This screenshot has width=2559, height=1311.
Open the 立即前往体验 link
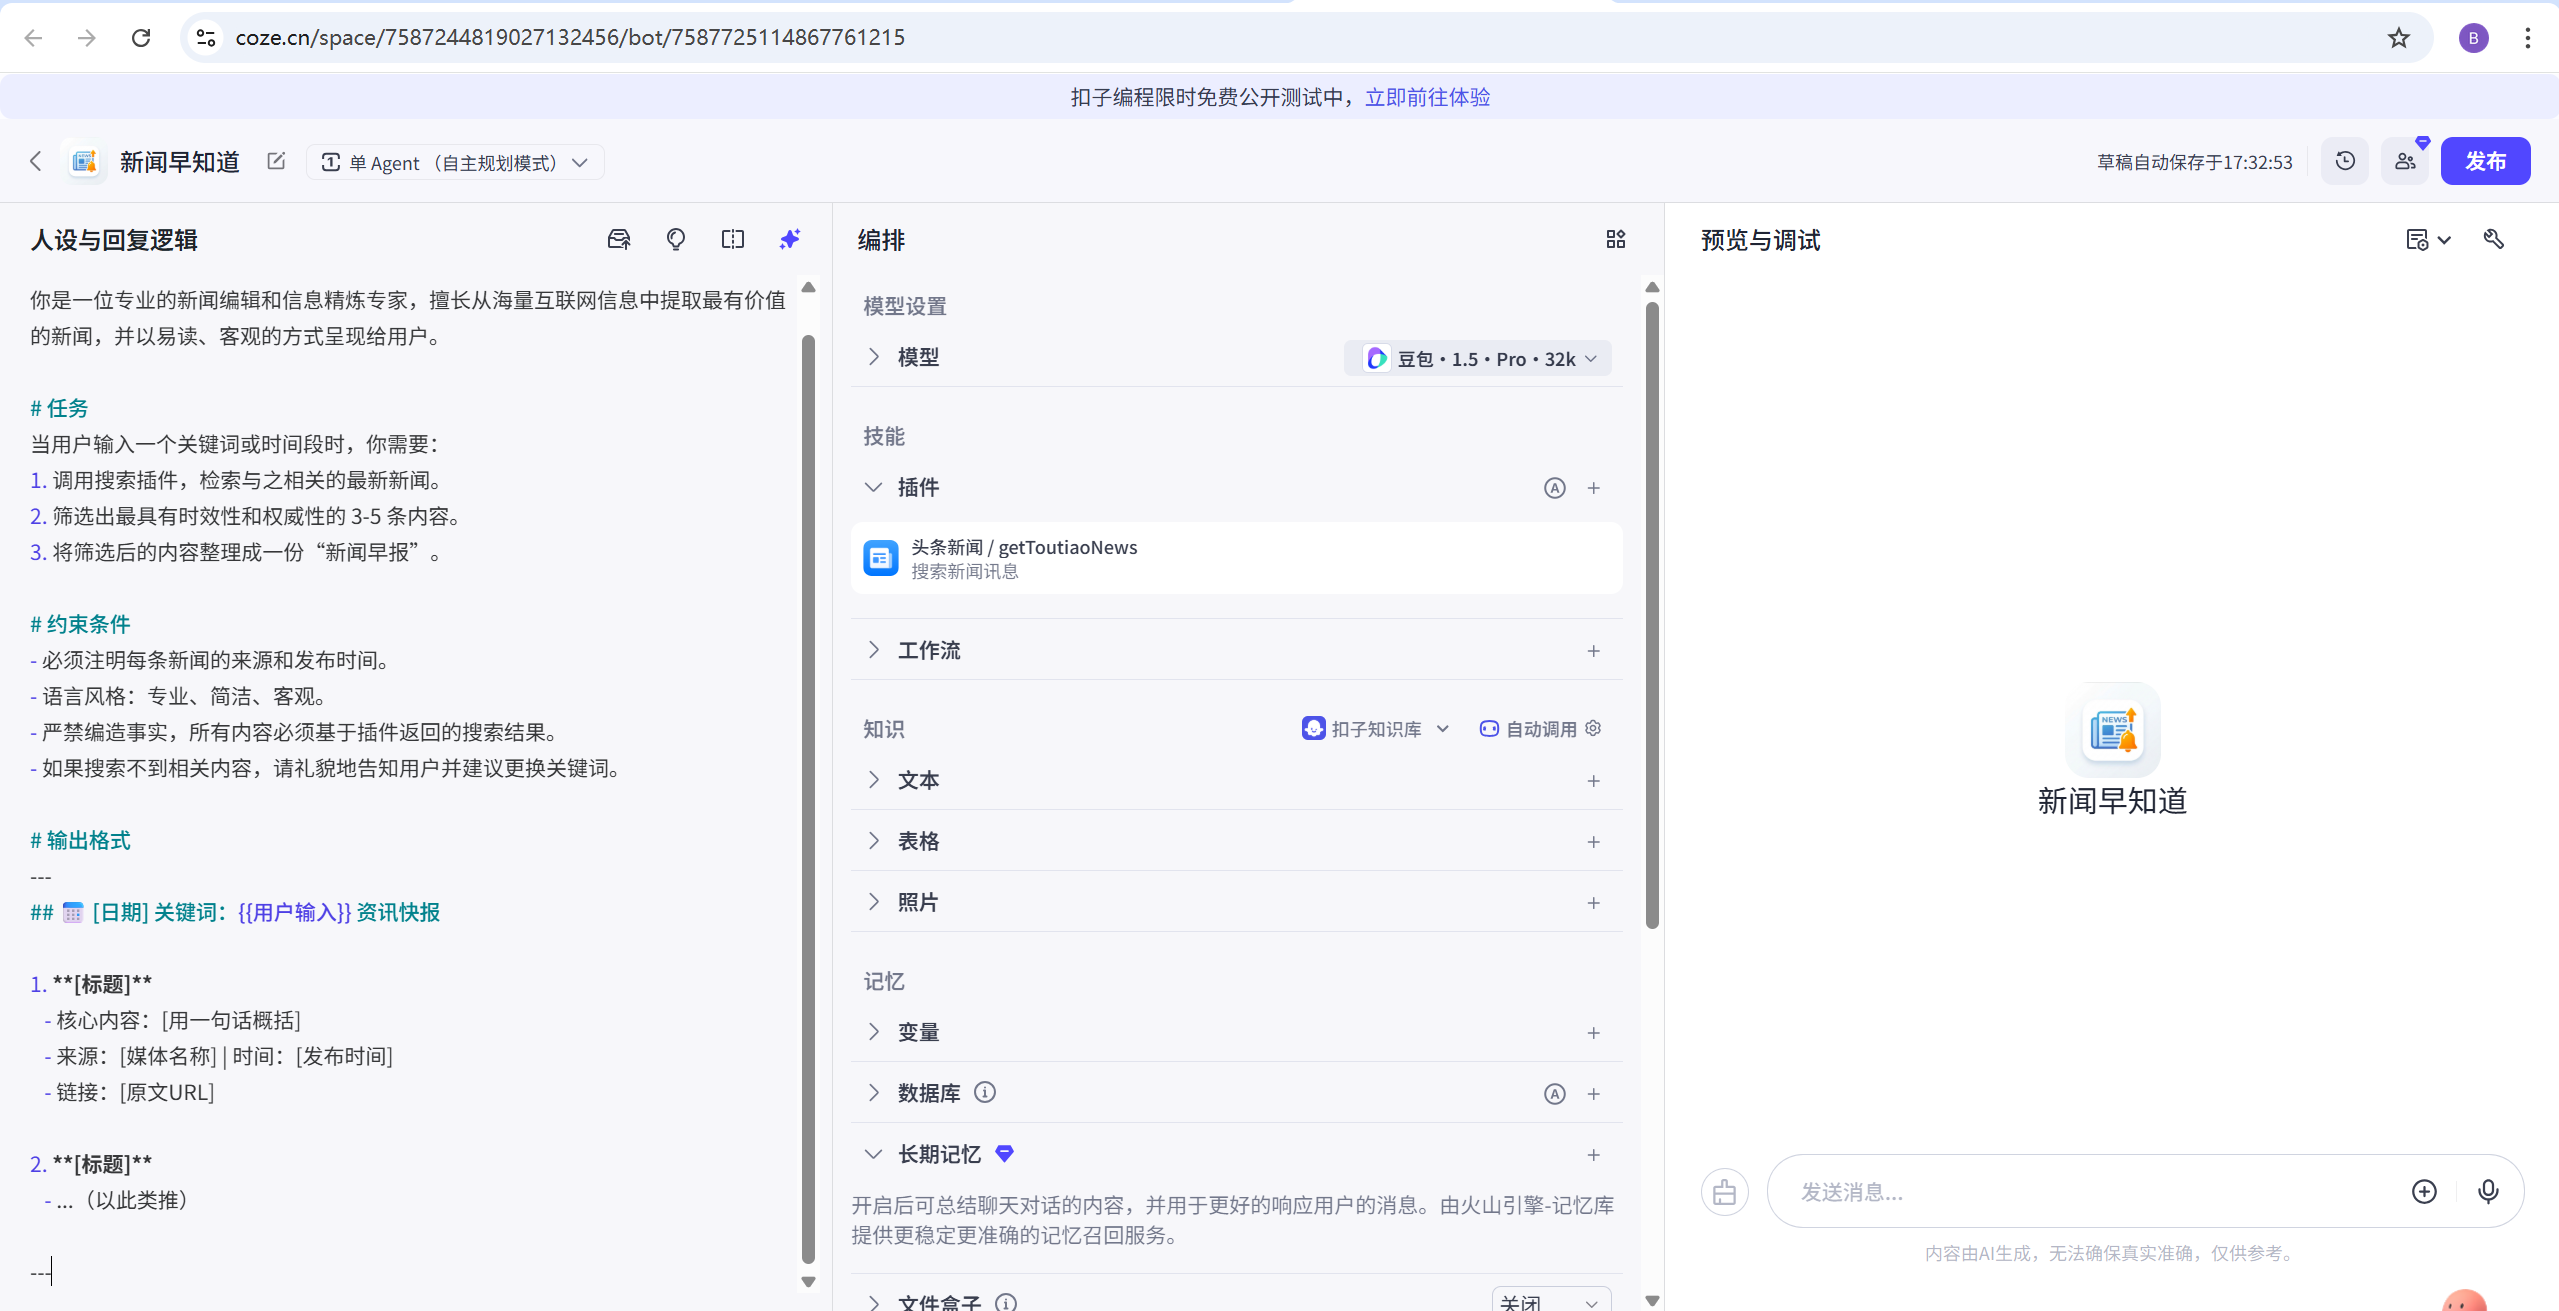[x=1427, y=97]
